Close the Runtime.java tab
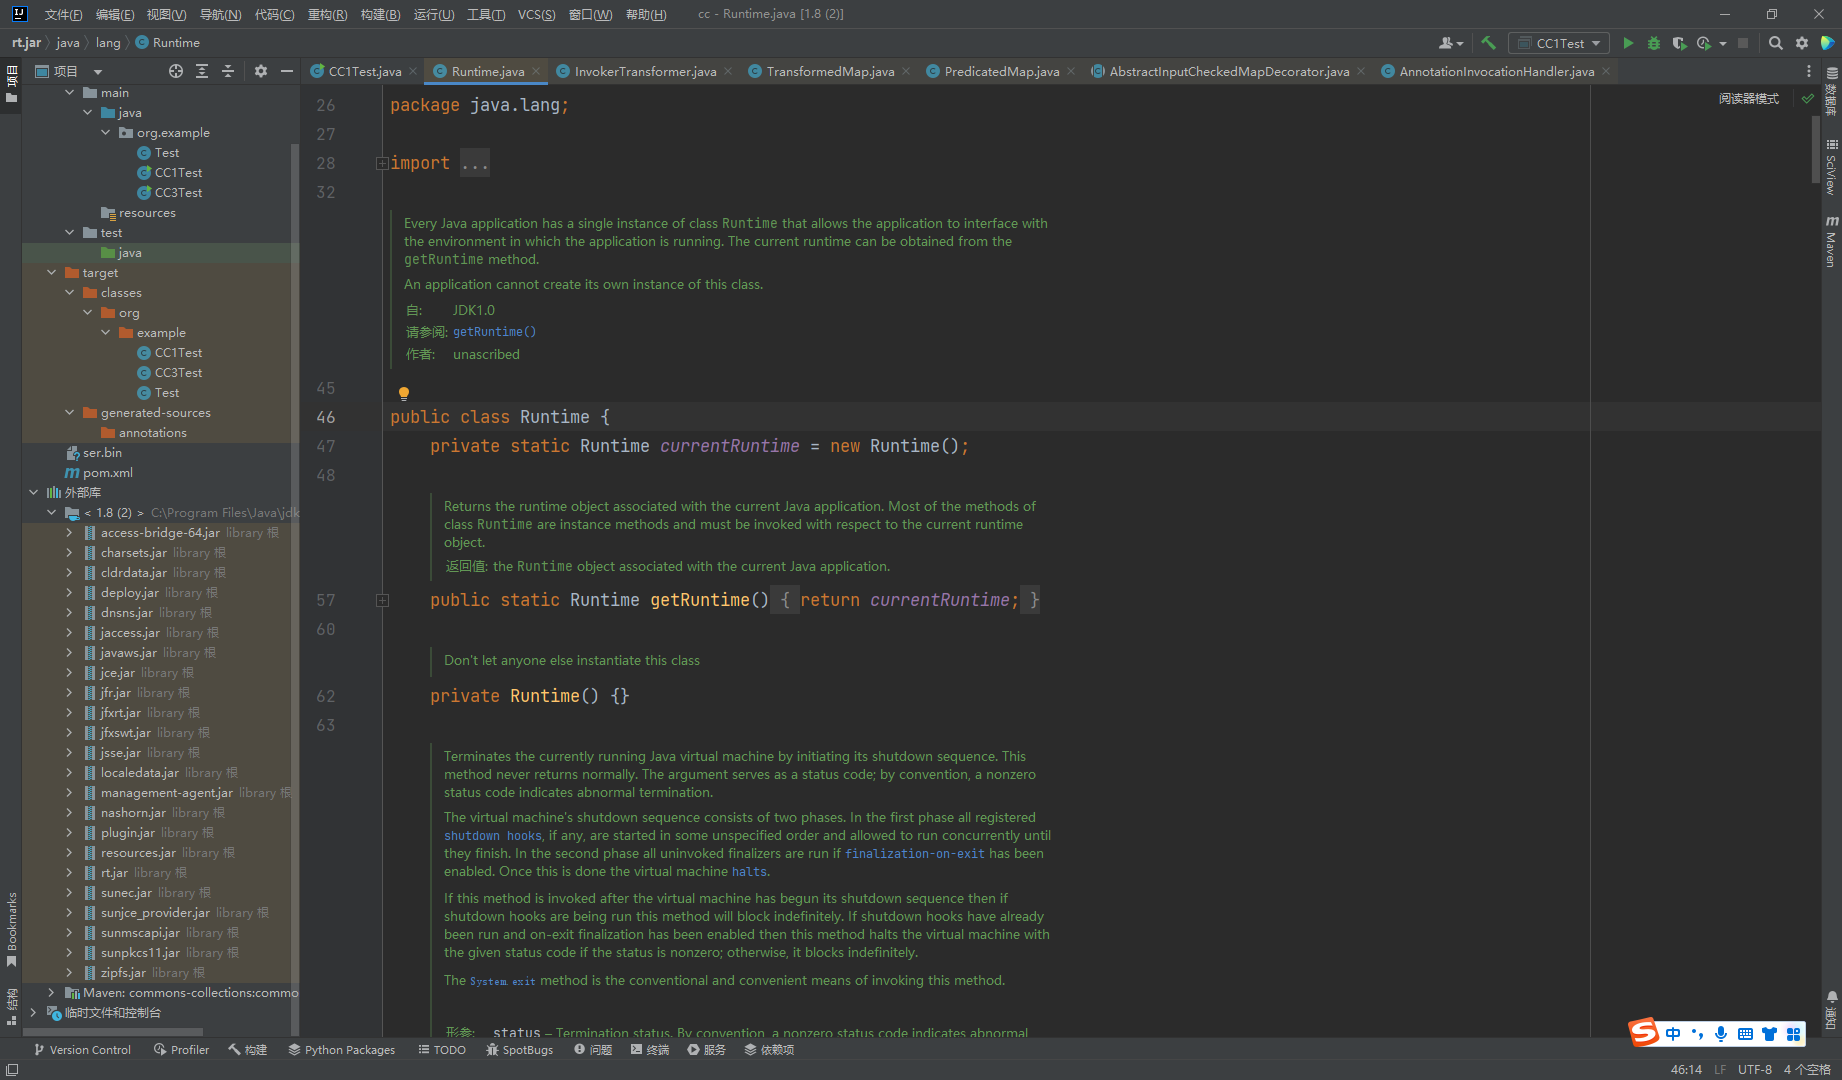Screen dimensions: 1842x1080 [x=536, y=71]
